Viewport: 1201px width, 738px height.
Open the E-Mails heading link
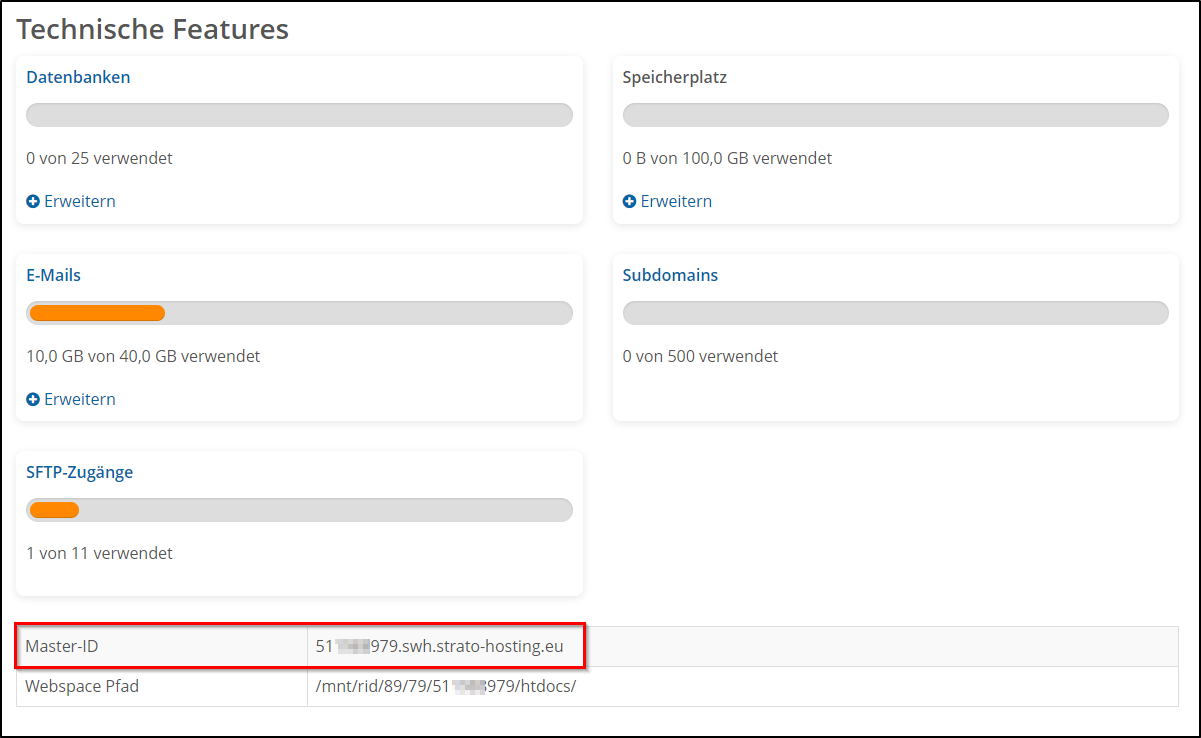coord(53,275)
